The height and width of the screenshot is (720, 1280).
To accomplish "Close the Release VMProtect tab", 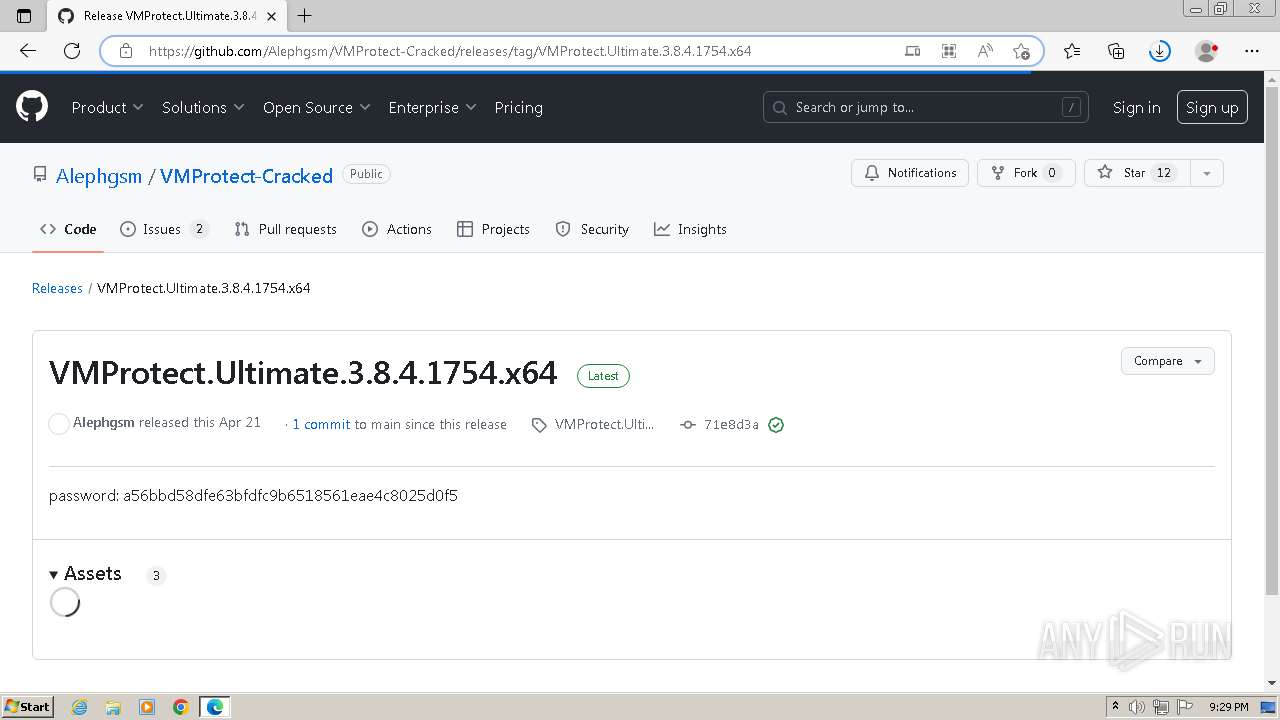I will click(x=271, y=16).
